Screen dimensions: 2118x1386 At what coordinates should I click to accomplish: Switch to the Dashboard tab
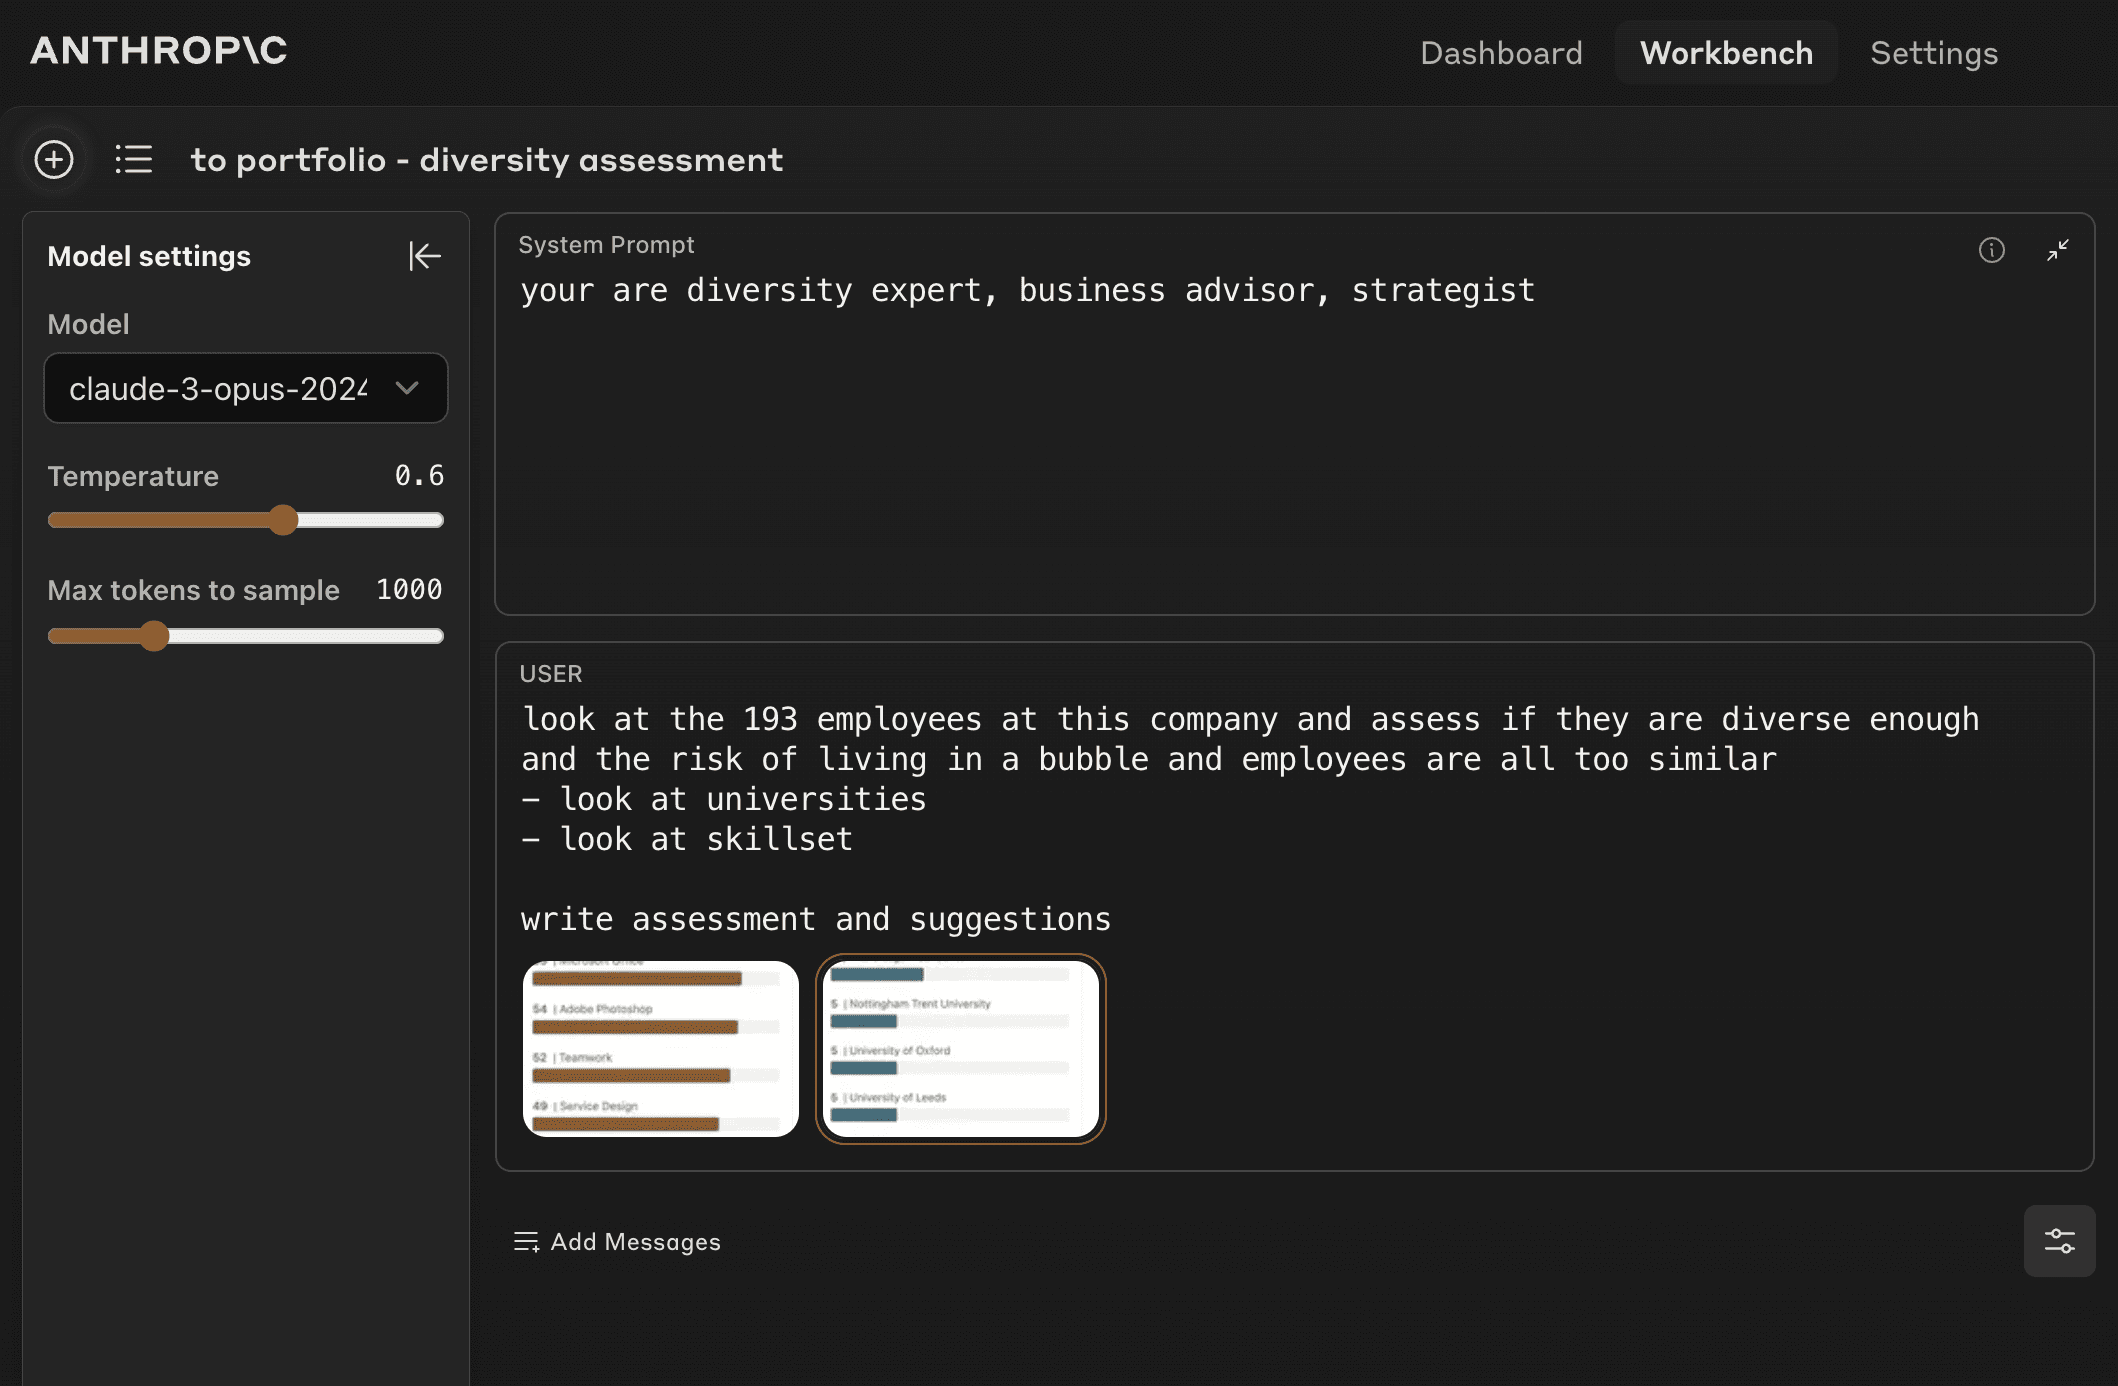[1501, 53]
